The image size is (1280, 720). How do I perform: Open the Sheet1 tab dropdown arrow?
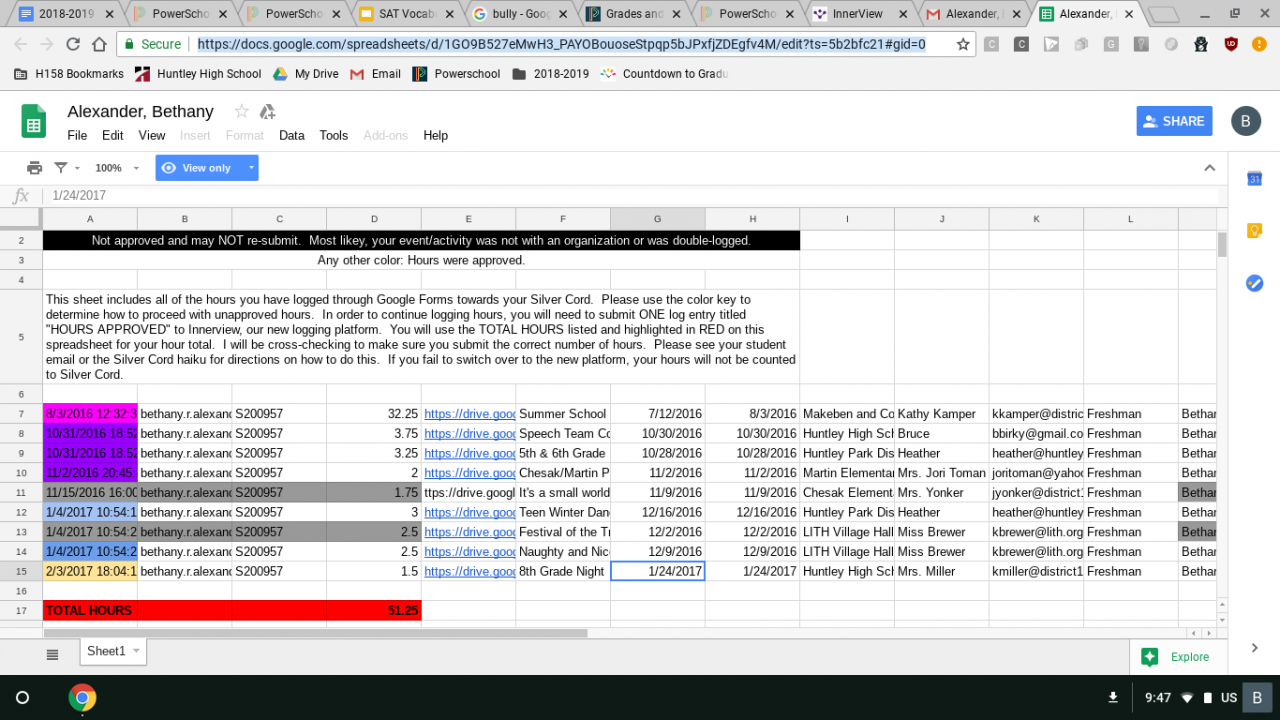click(136, 651)
